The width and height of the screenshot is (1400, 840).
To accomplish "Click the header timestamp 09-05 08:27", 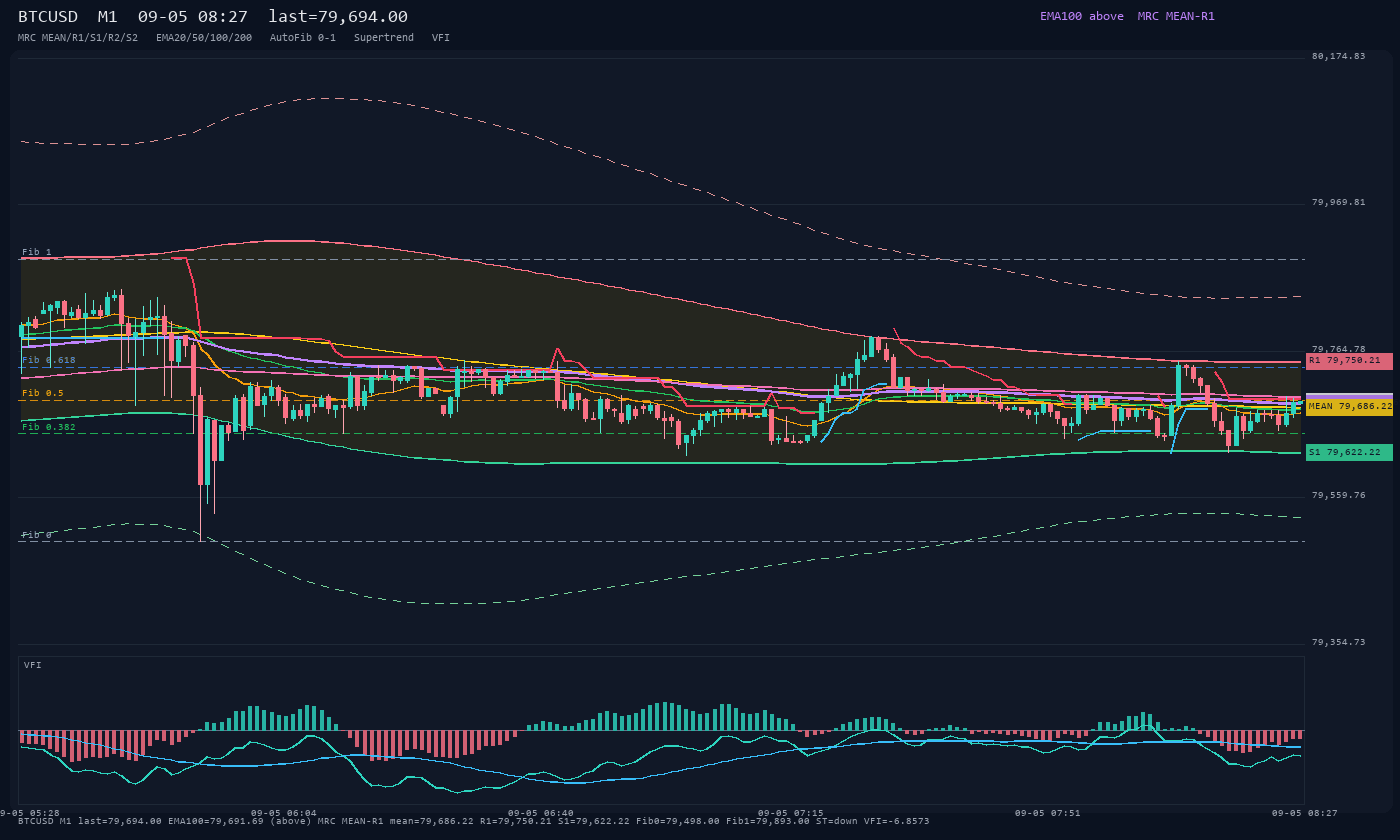I will [x=193, y=16].
